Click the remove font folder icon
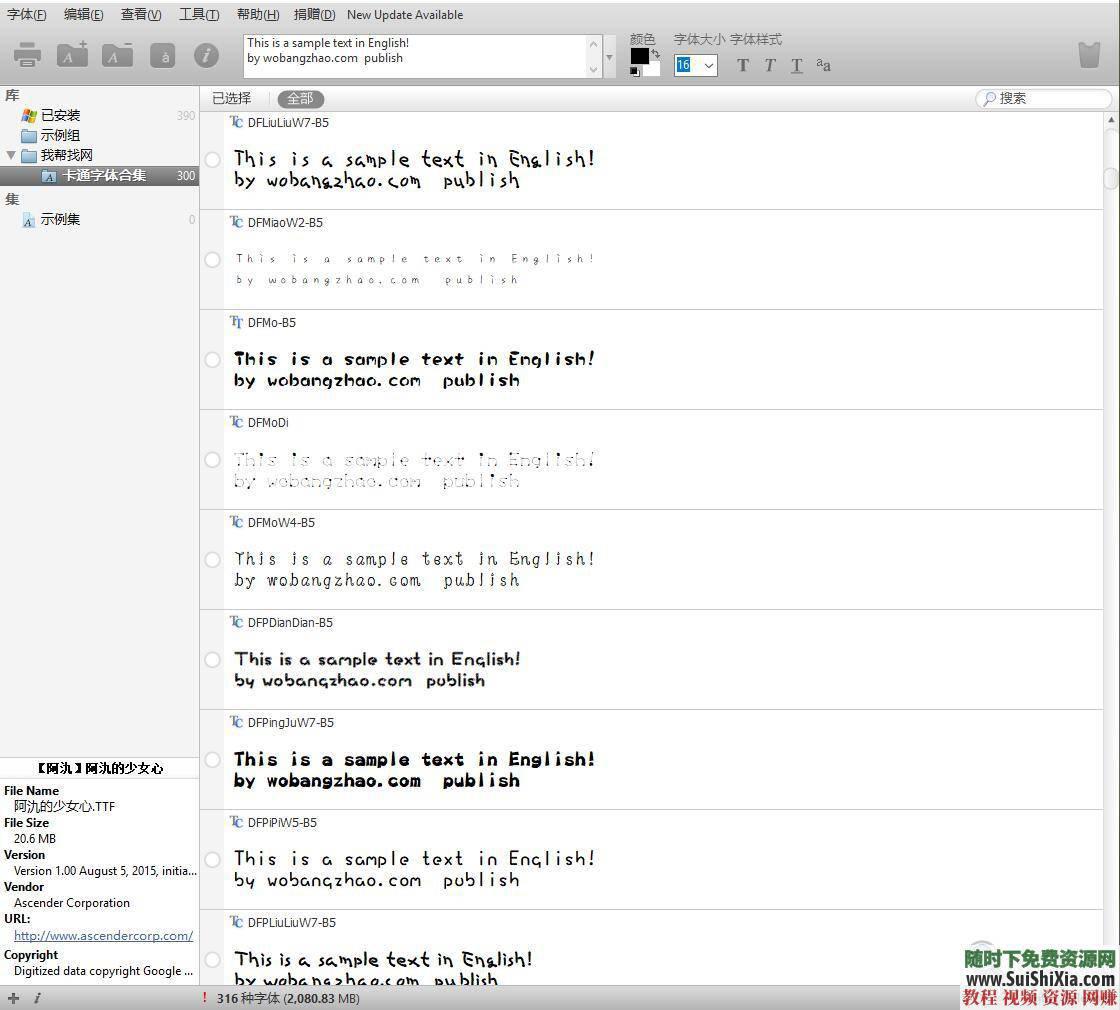The height and width of the screenshot is (1010, 1120). pos(117,55)
